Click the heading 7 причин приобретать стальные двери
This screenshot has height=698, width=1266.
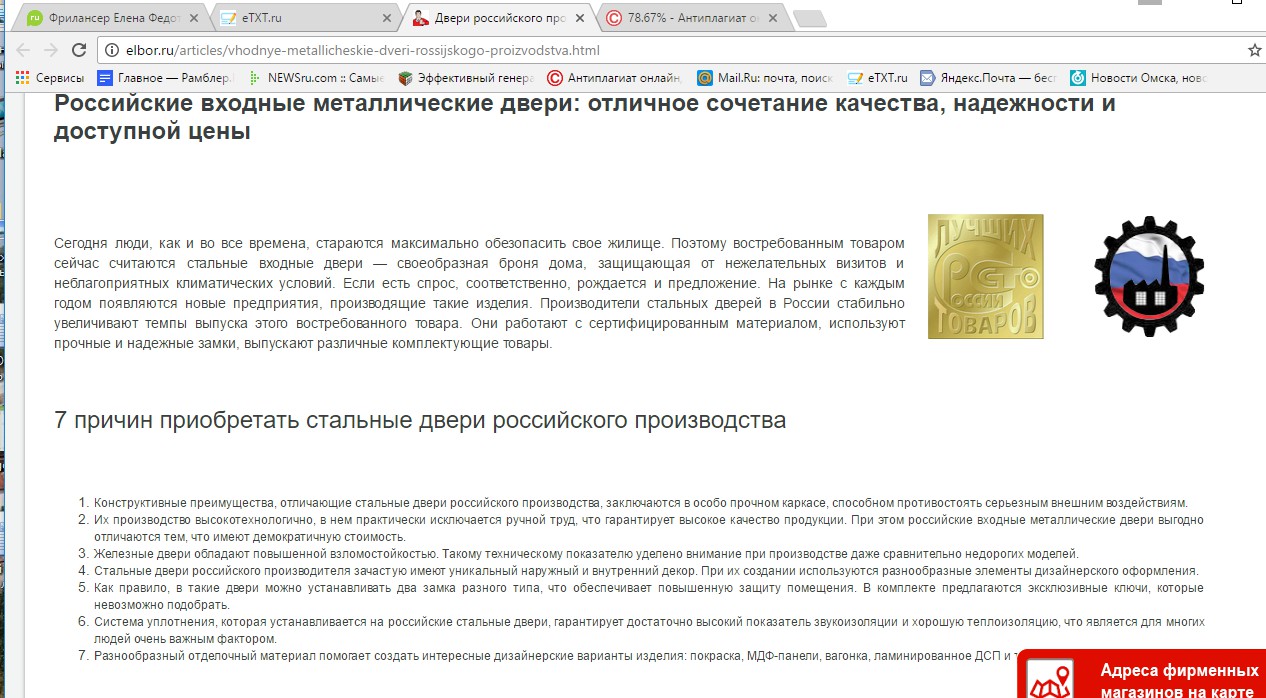[x=420, y=420]
